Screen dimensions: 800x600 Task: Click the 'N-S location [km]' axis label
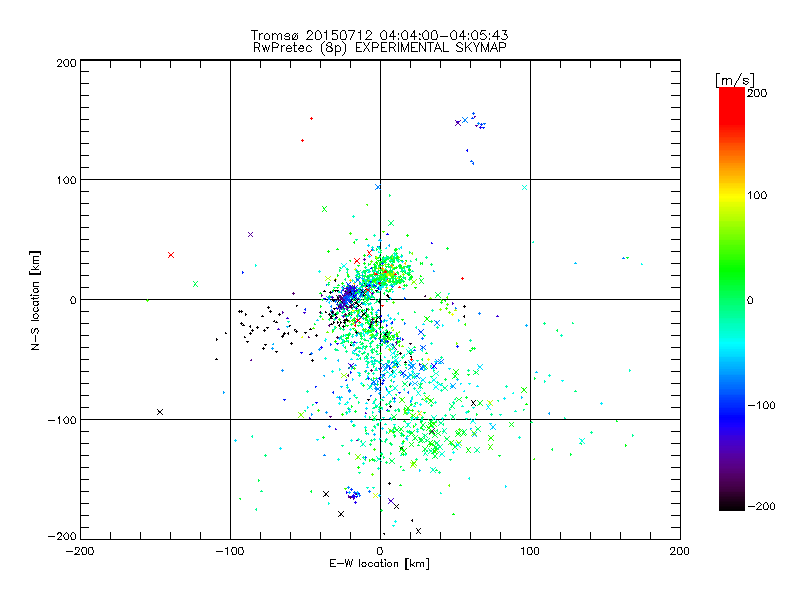coord(35,300)
